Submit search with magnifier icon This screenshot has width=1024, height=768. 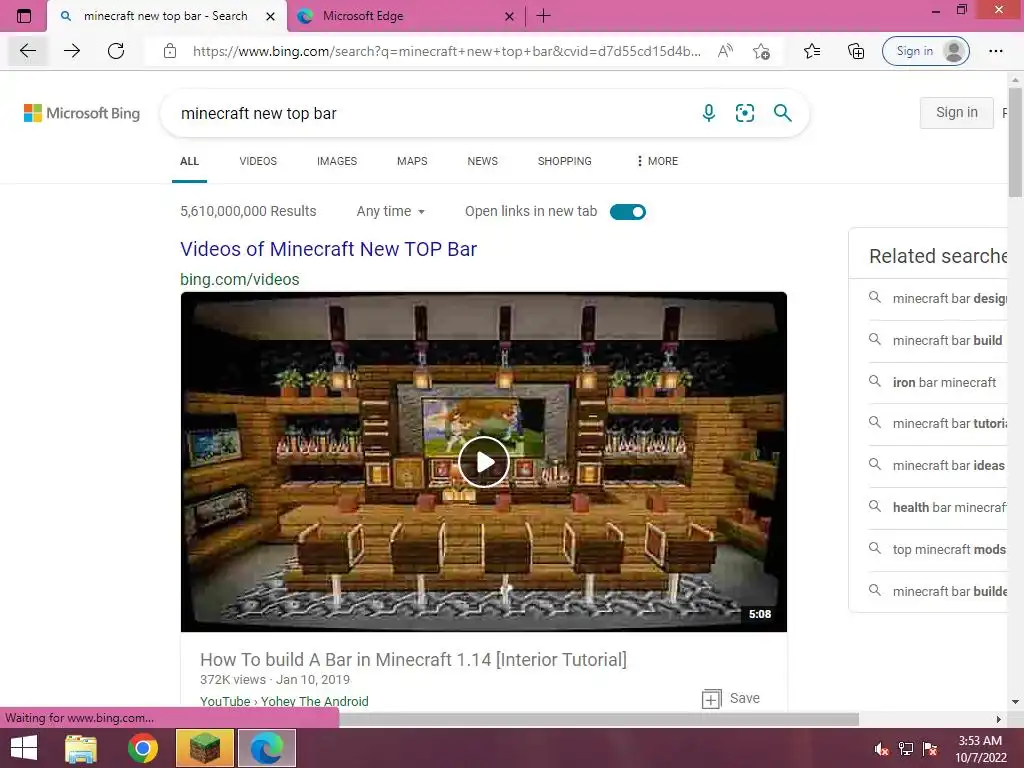point(782,113)
